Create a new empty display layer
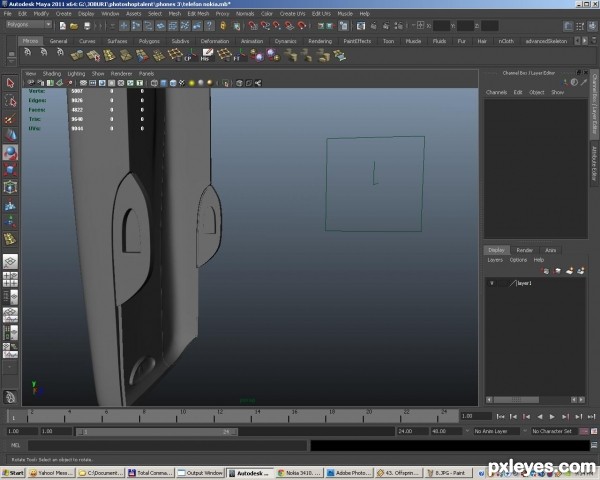This screenshot has width=600, height=480. [569, 271]
